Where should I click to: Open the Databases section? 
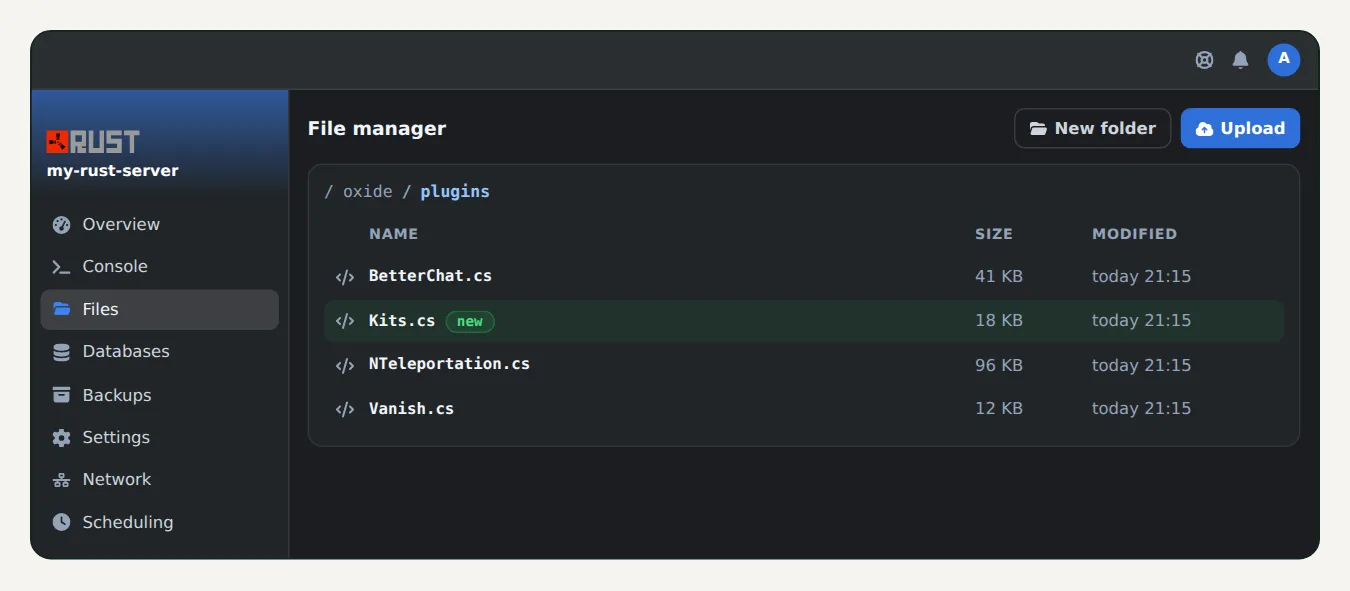click(x=159, y=352)
